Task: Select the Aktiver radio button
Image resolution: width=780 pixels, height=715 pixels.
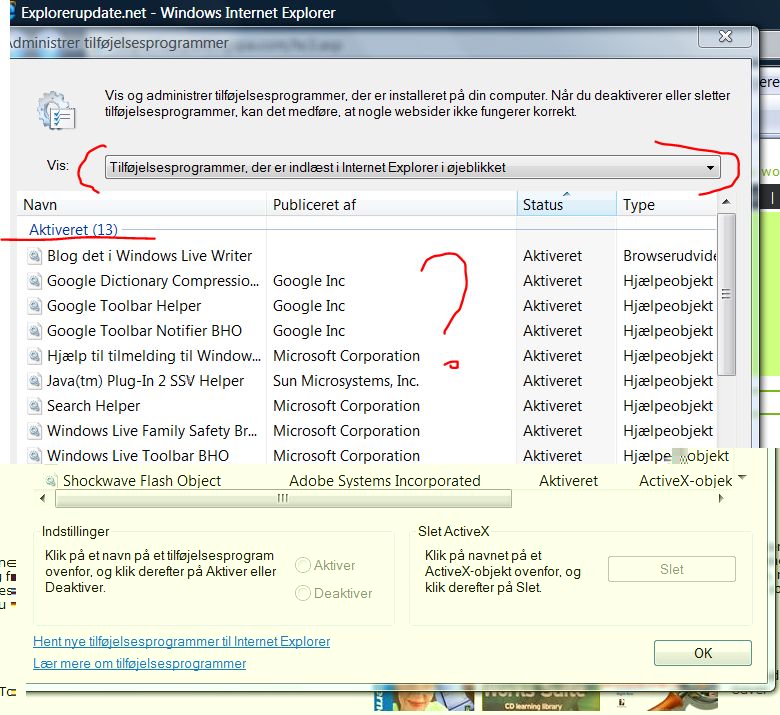Action: coord(303,565)
